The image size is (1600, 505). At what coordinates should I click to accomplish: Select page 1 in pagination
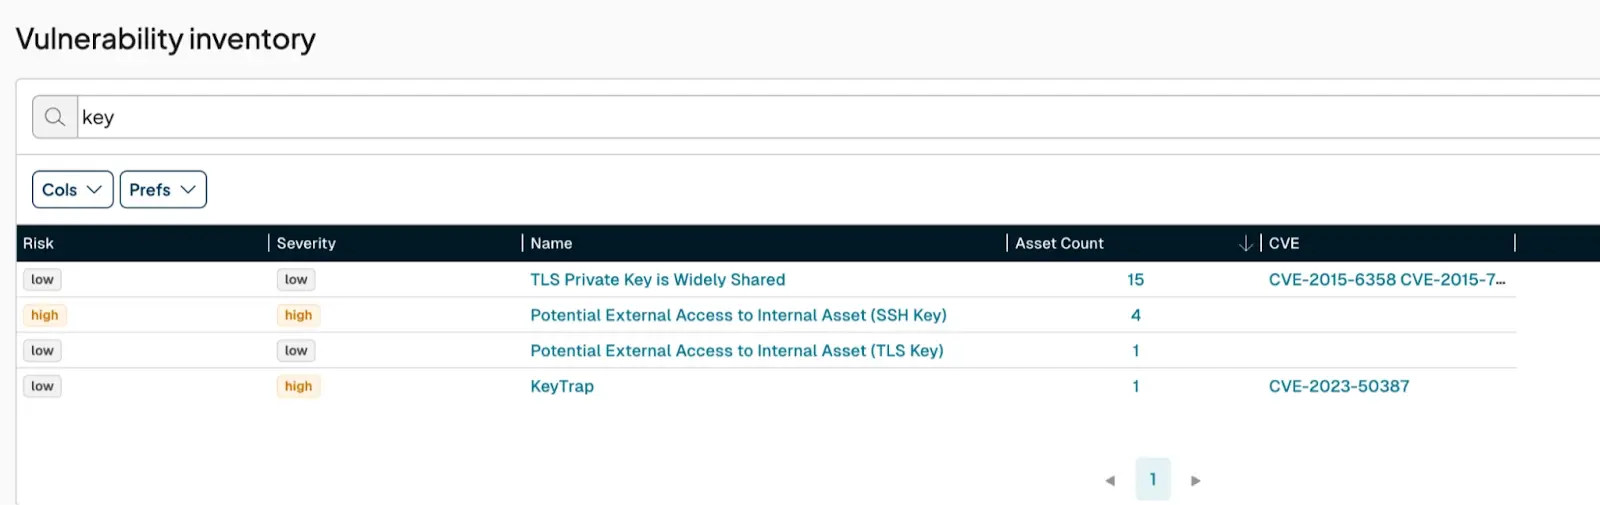tap(1153, 480)
